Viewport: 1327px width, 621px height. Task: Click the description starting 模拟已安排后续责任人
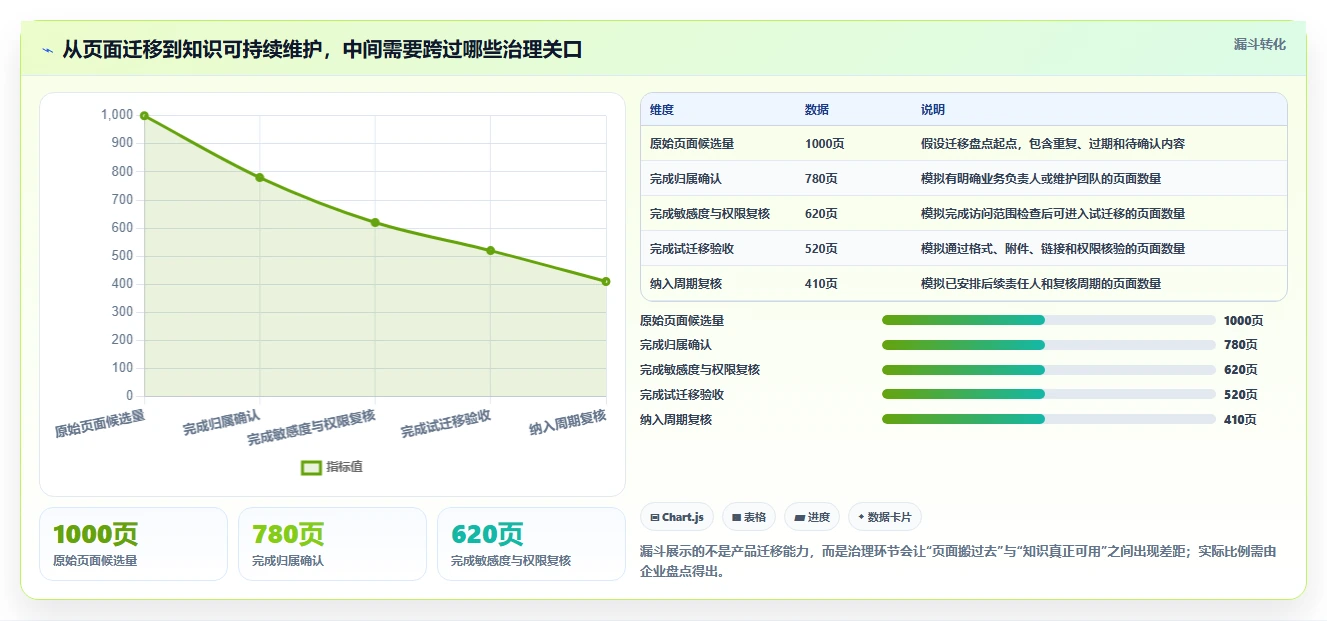(1041, 284)
